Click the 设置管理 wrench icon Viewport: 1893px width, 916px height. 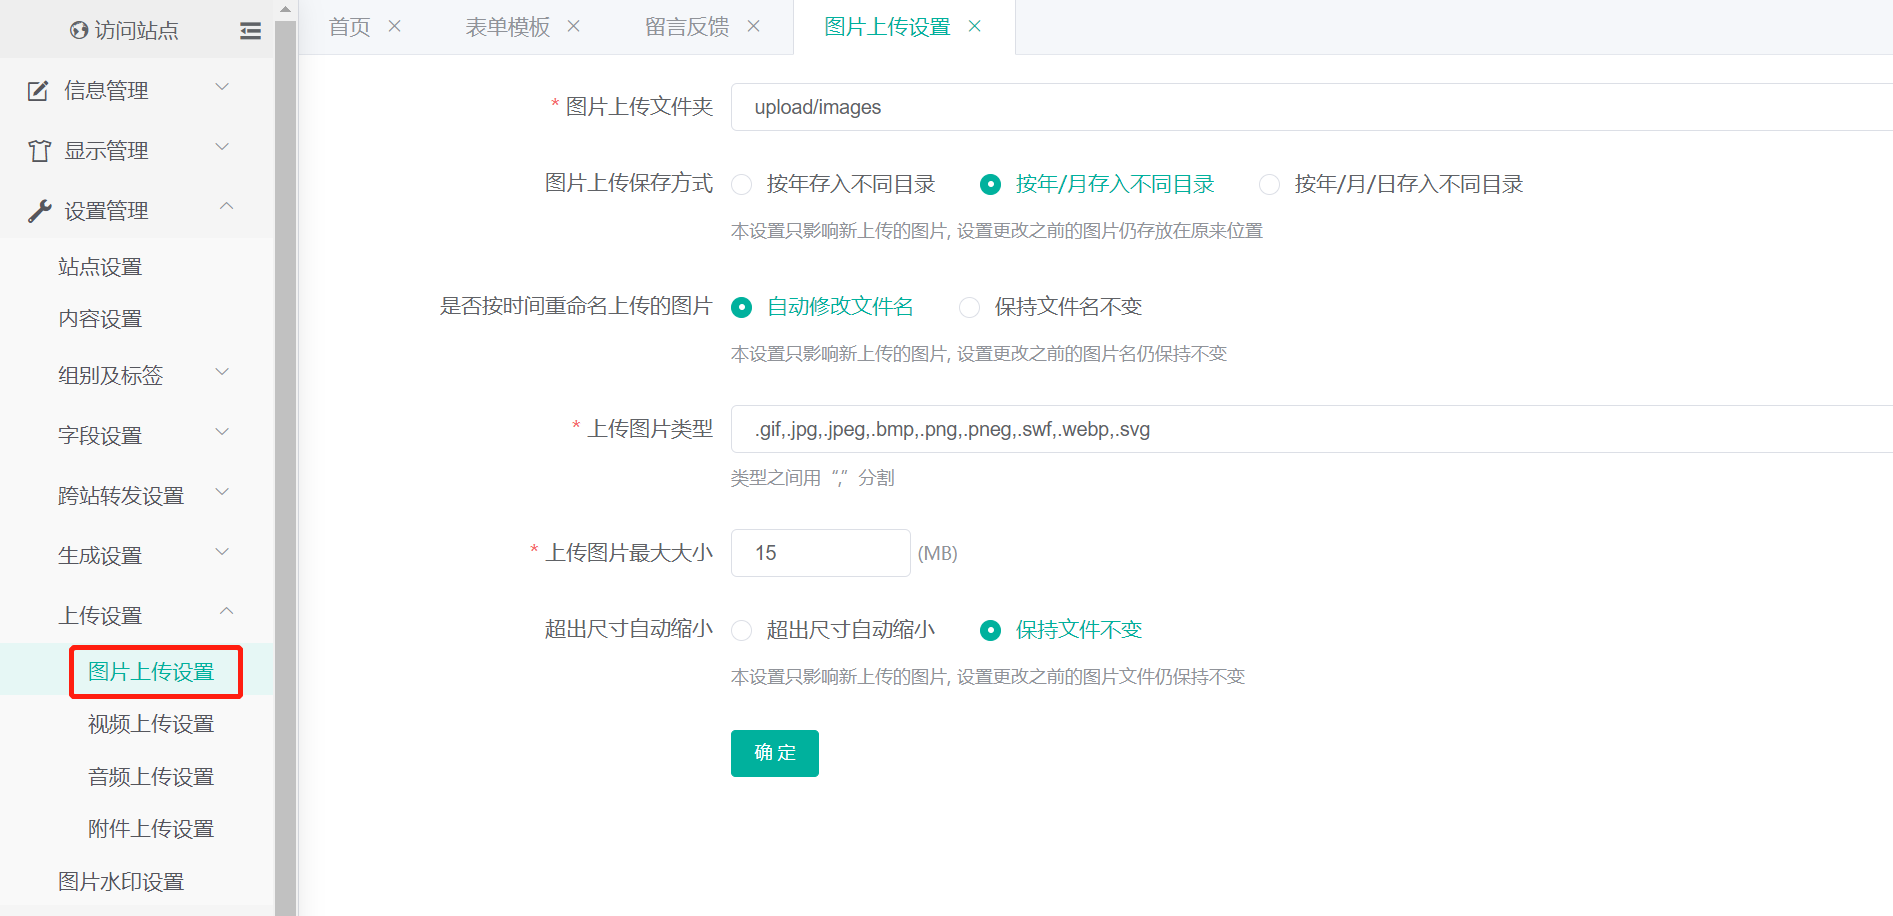point(39,211)
